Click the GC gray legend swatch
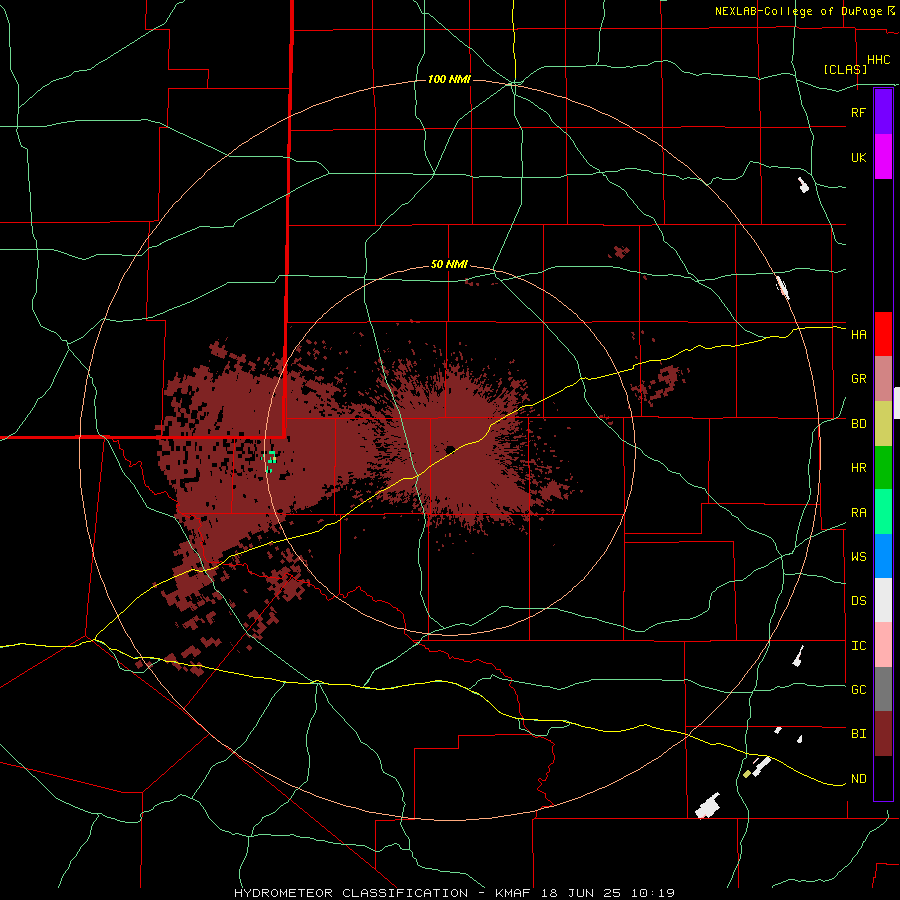 tap(883, 689)
